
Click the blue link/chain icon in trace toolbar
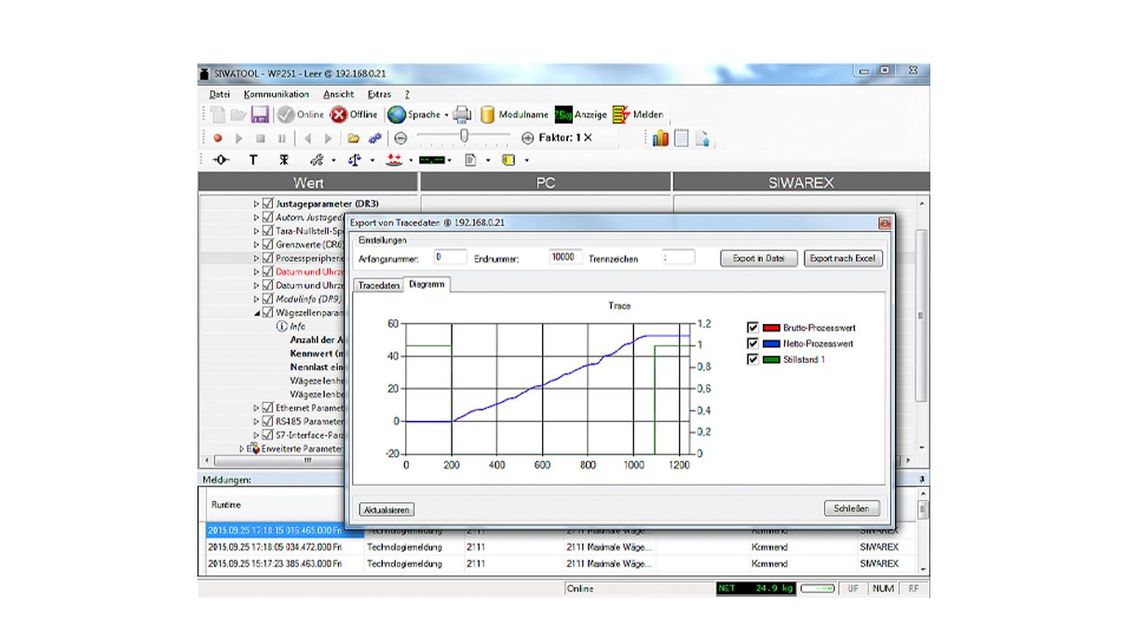coord(375,138)
